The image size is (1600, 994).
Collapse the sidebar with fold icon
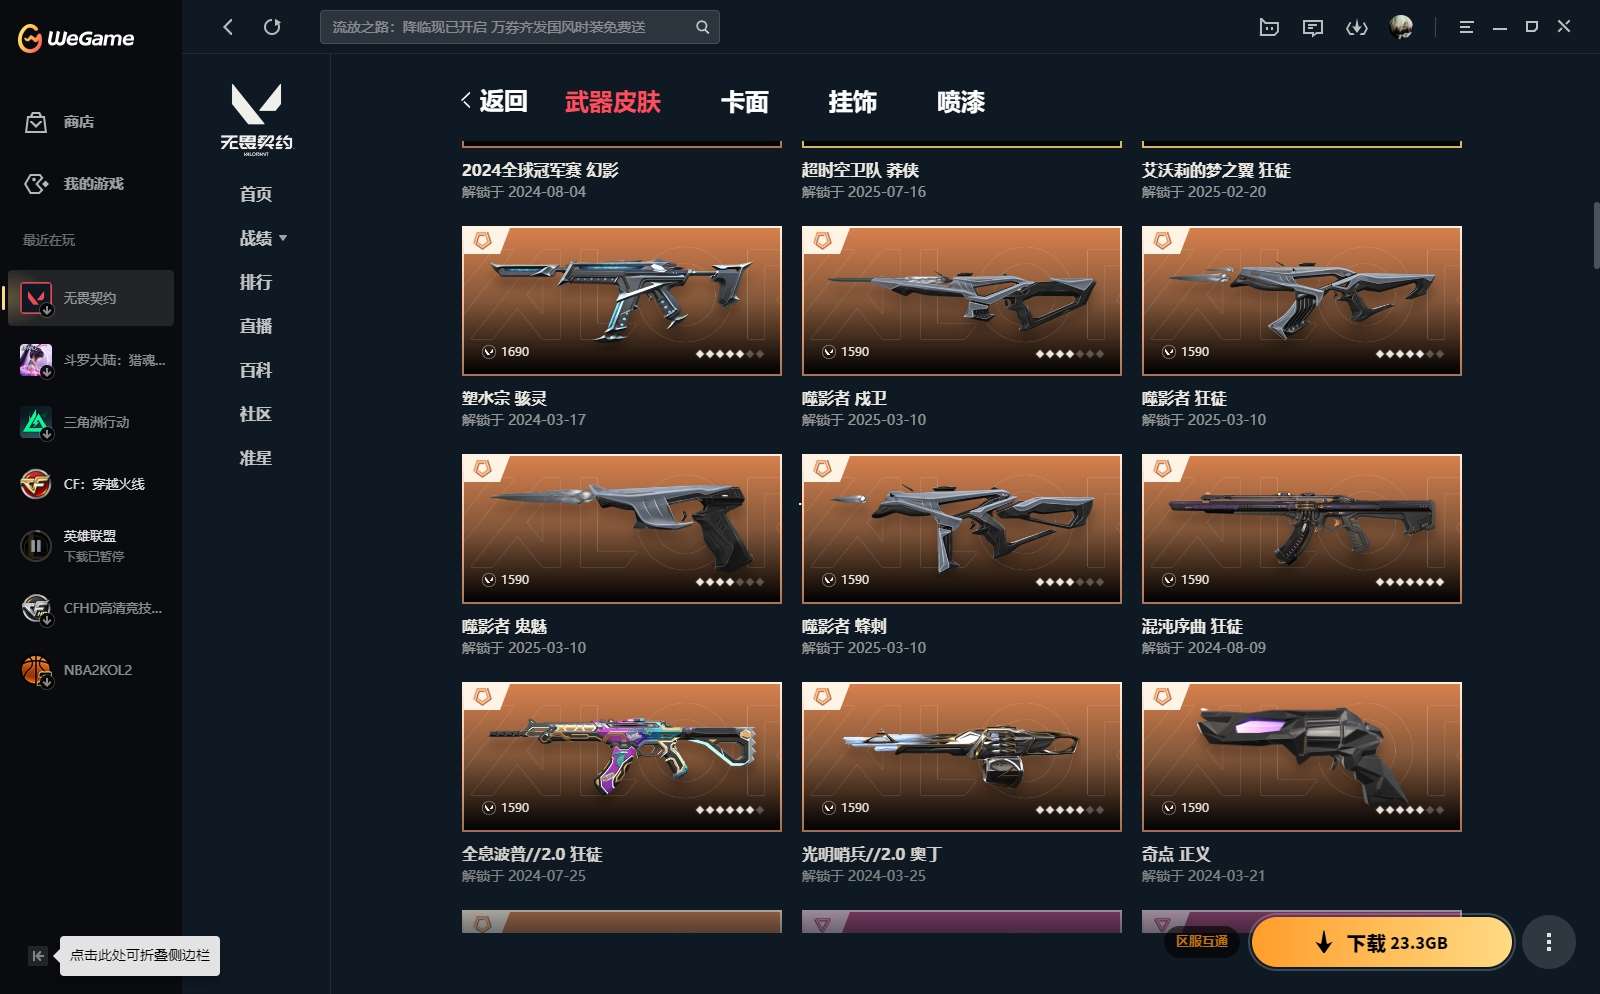pos(38,955)
